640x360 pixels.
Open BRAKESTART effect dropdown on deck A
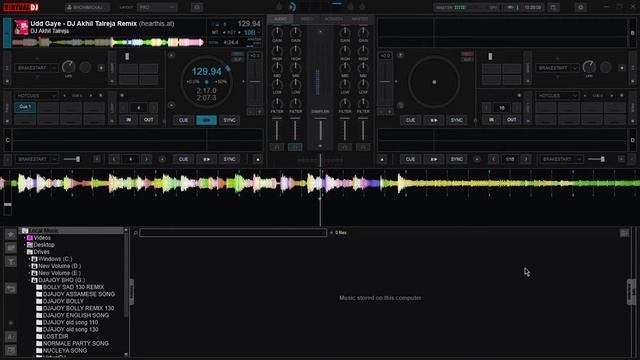[x=36, y=68]
